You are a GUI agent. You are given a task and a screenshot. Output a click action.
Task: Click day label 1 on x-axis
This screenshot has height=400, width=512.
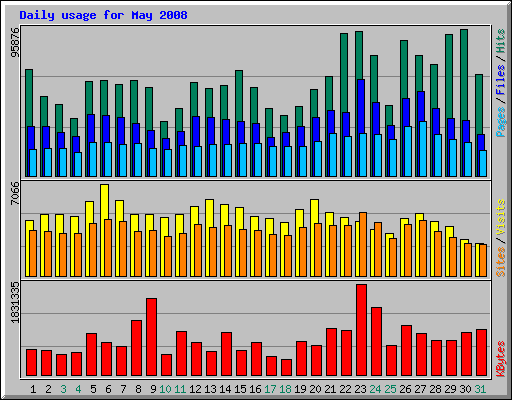[x=33, y=389]
